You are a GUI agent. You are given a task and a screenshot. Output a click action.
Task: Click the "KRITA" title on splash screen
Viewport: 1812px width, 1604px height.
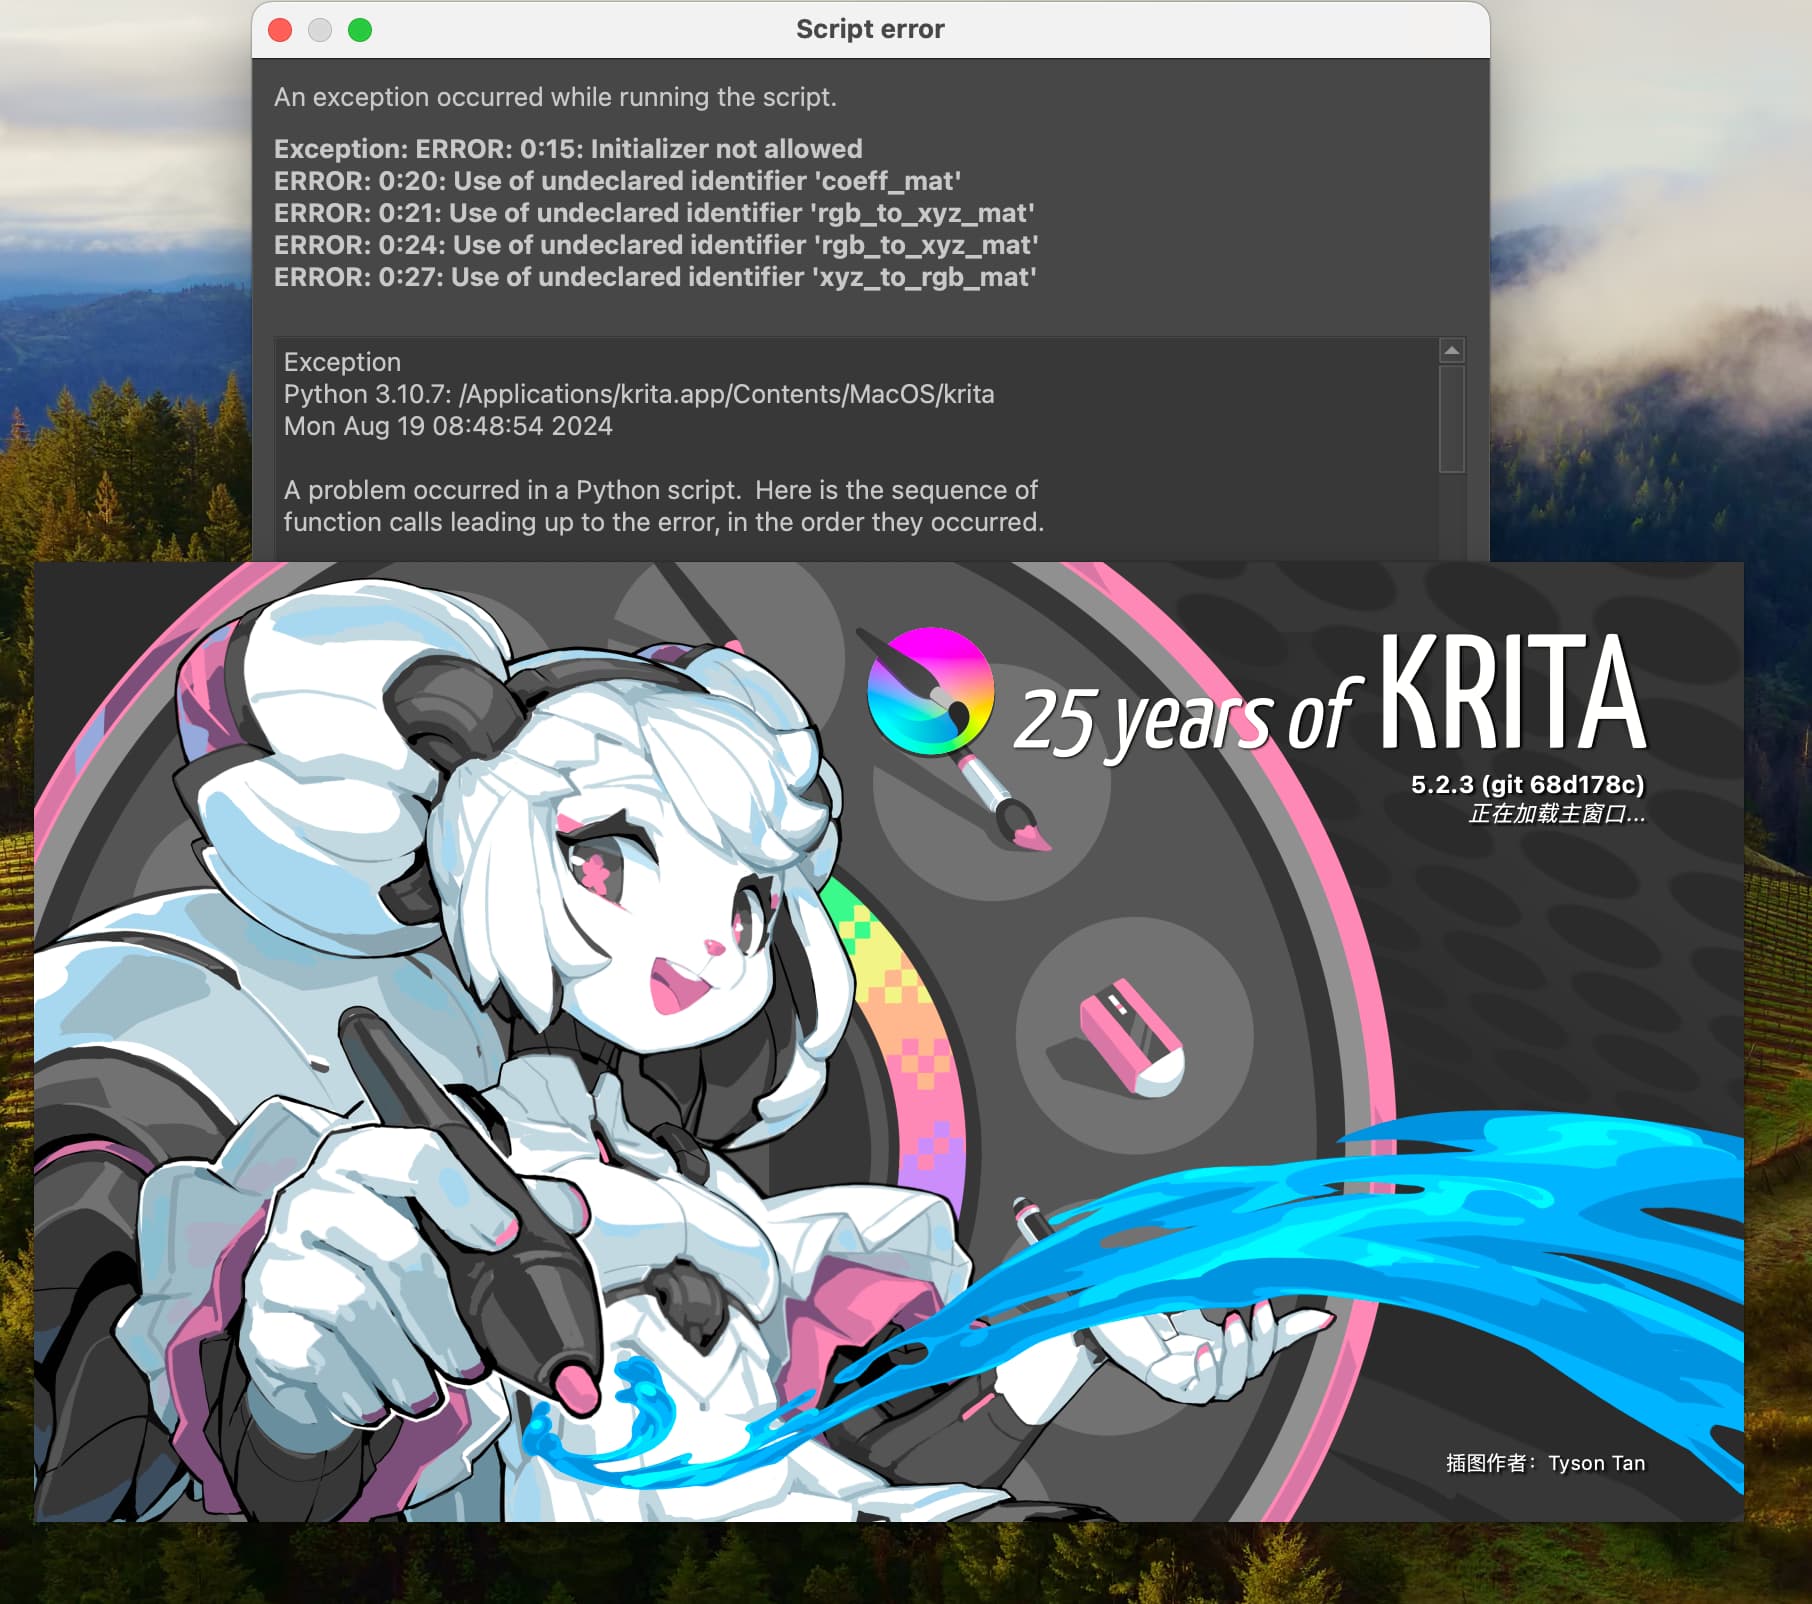[1513, 693]
